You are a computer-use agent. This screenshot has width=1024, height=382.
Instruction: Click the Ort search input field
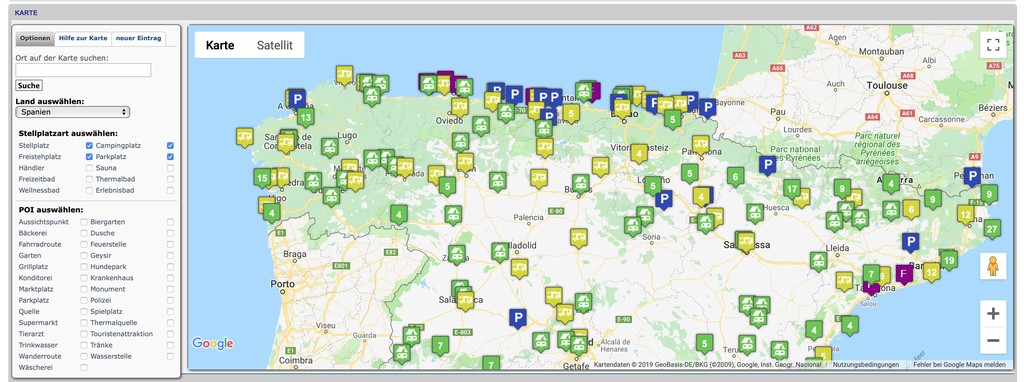click(x=83, y=70)
